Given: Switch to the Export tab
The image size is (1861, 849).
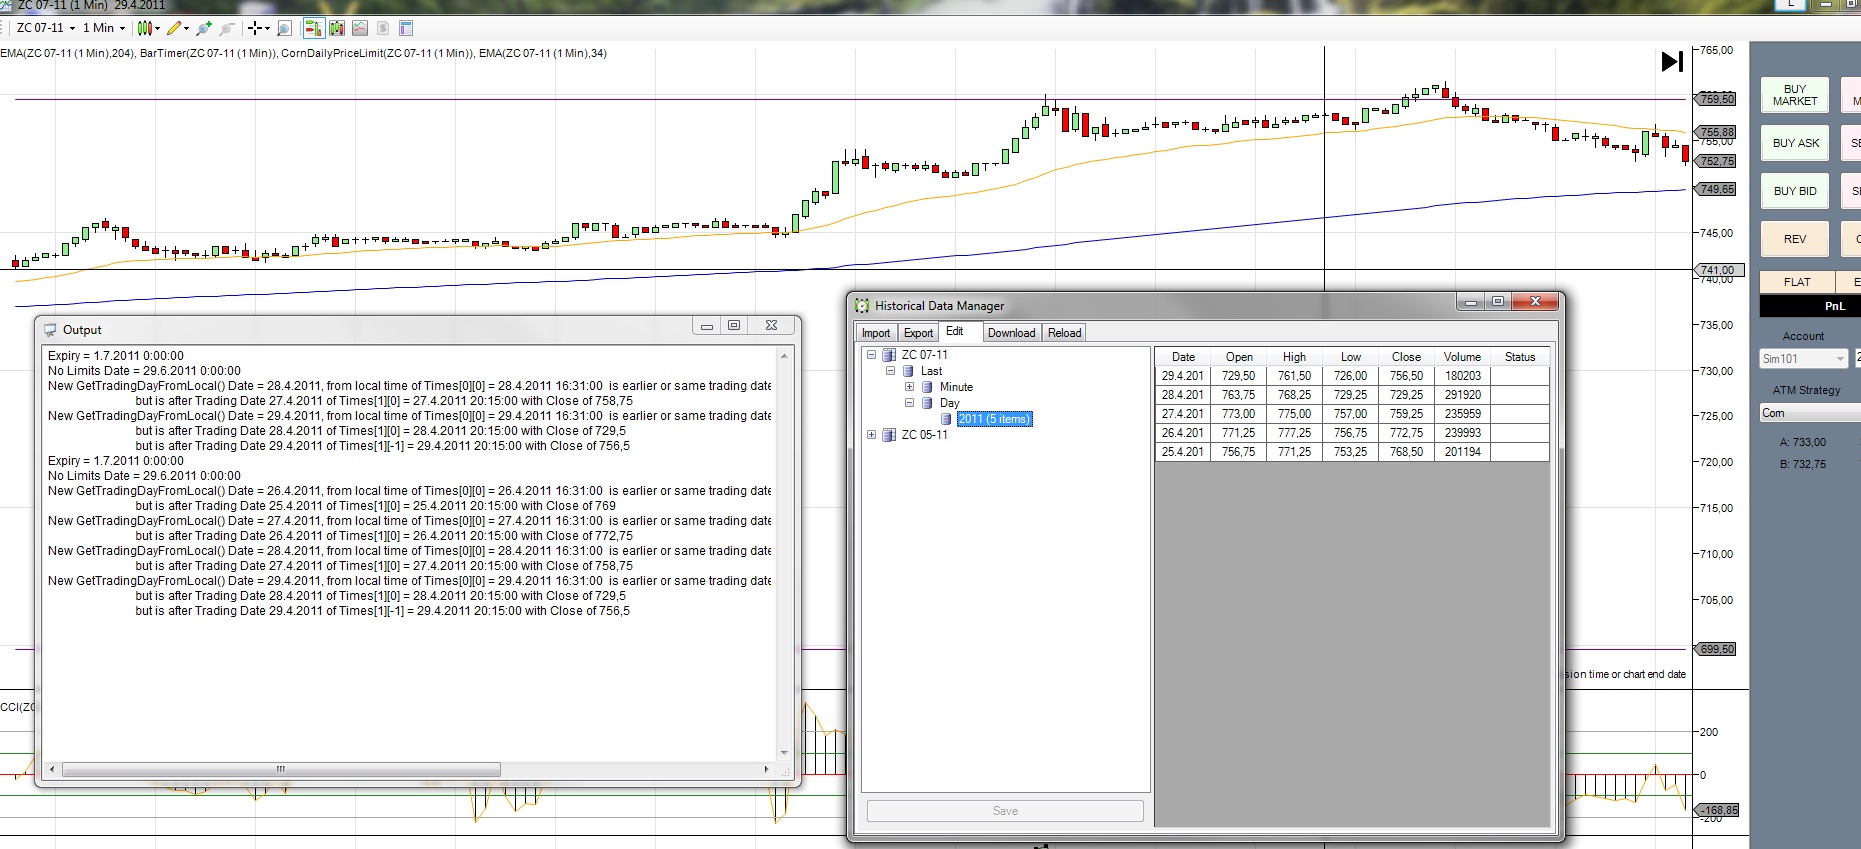Looking at the screenshot, I should [x=918, y=333].
